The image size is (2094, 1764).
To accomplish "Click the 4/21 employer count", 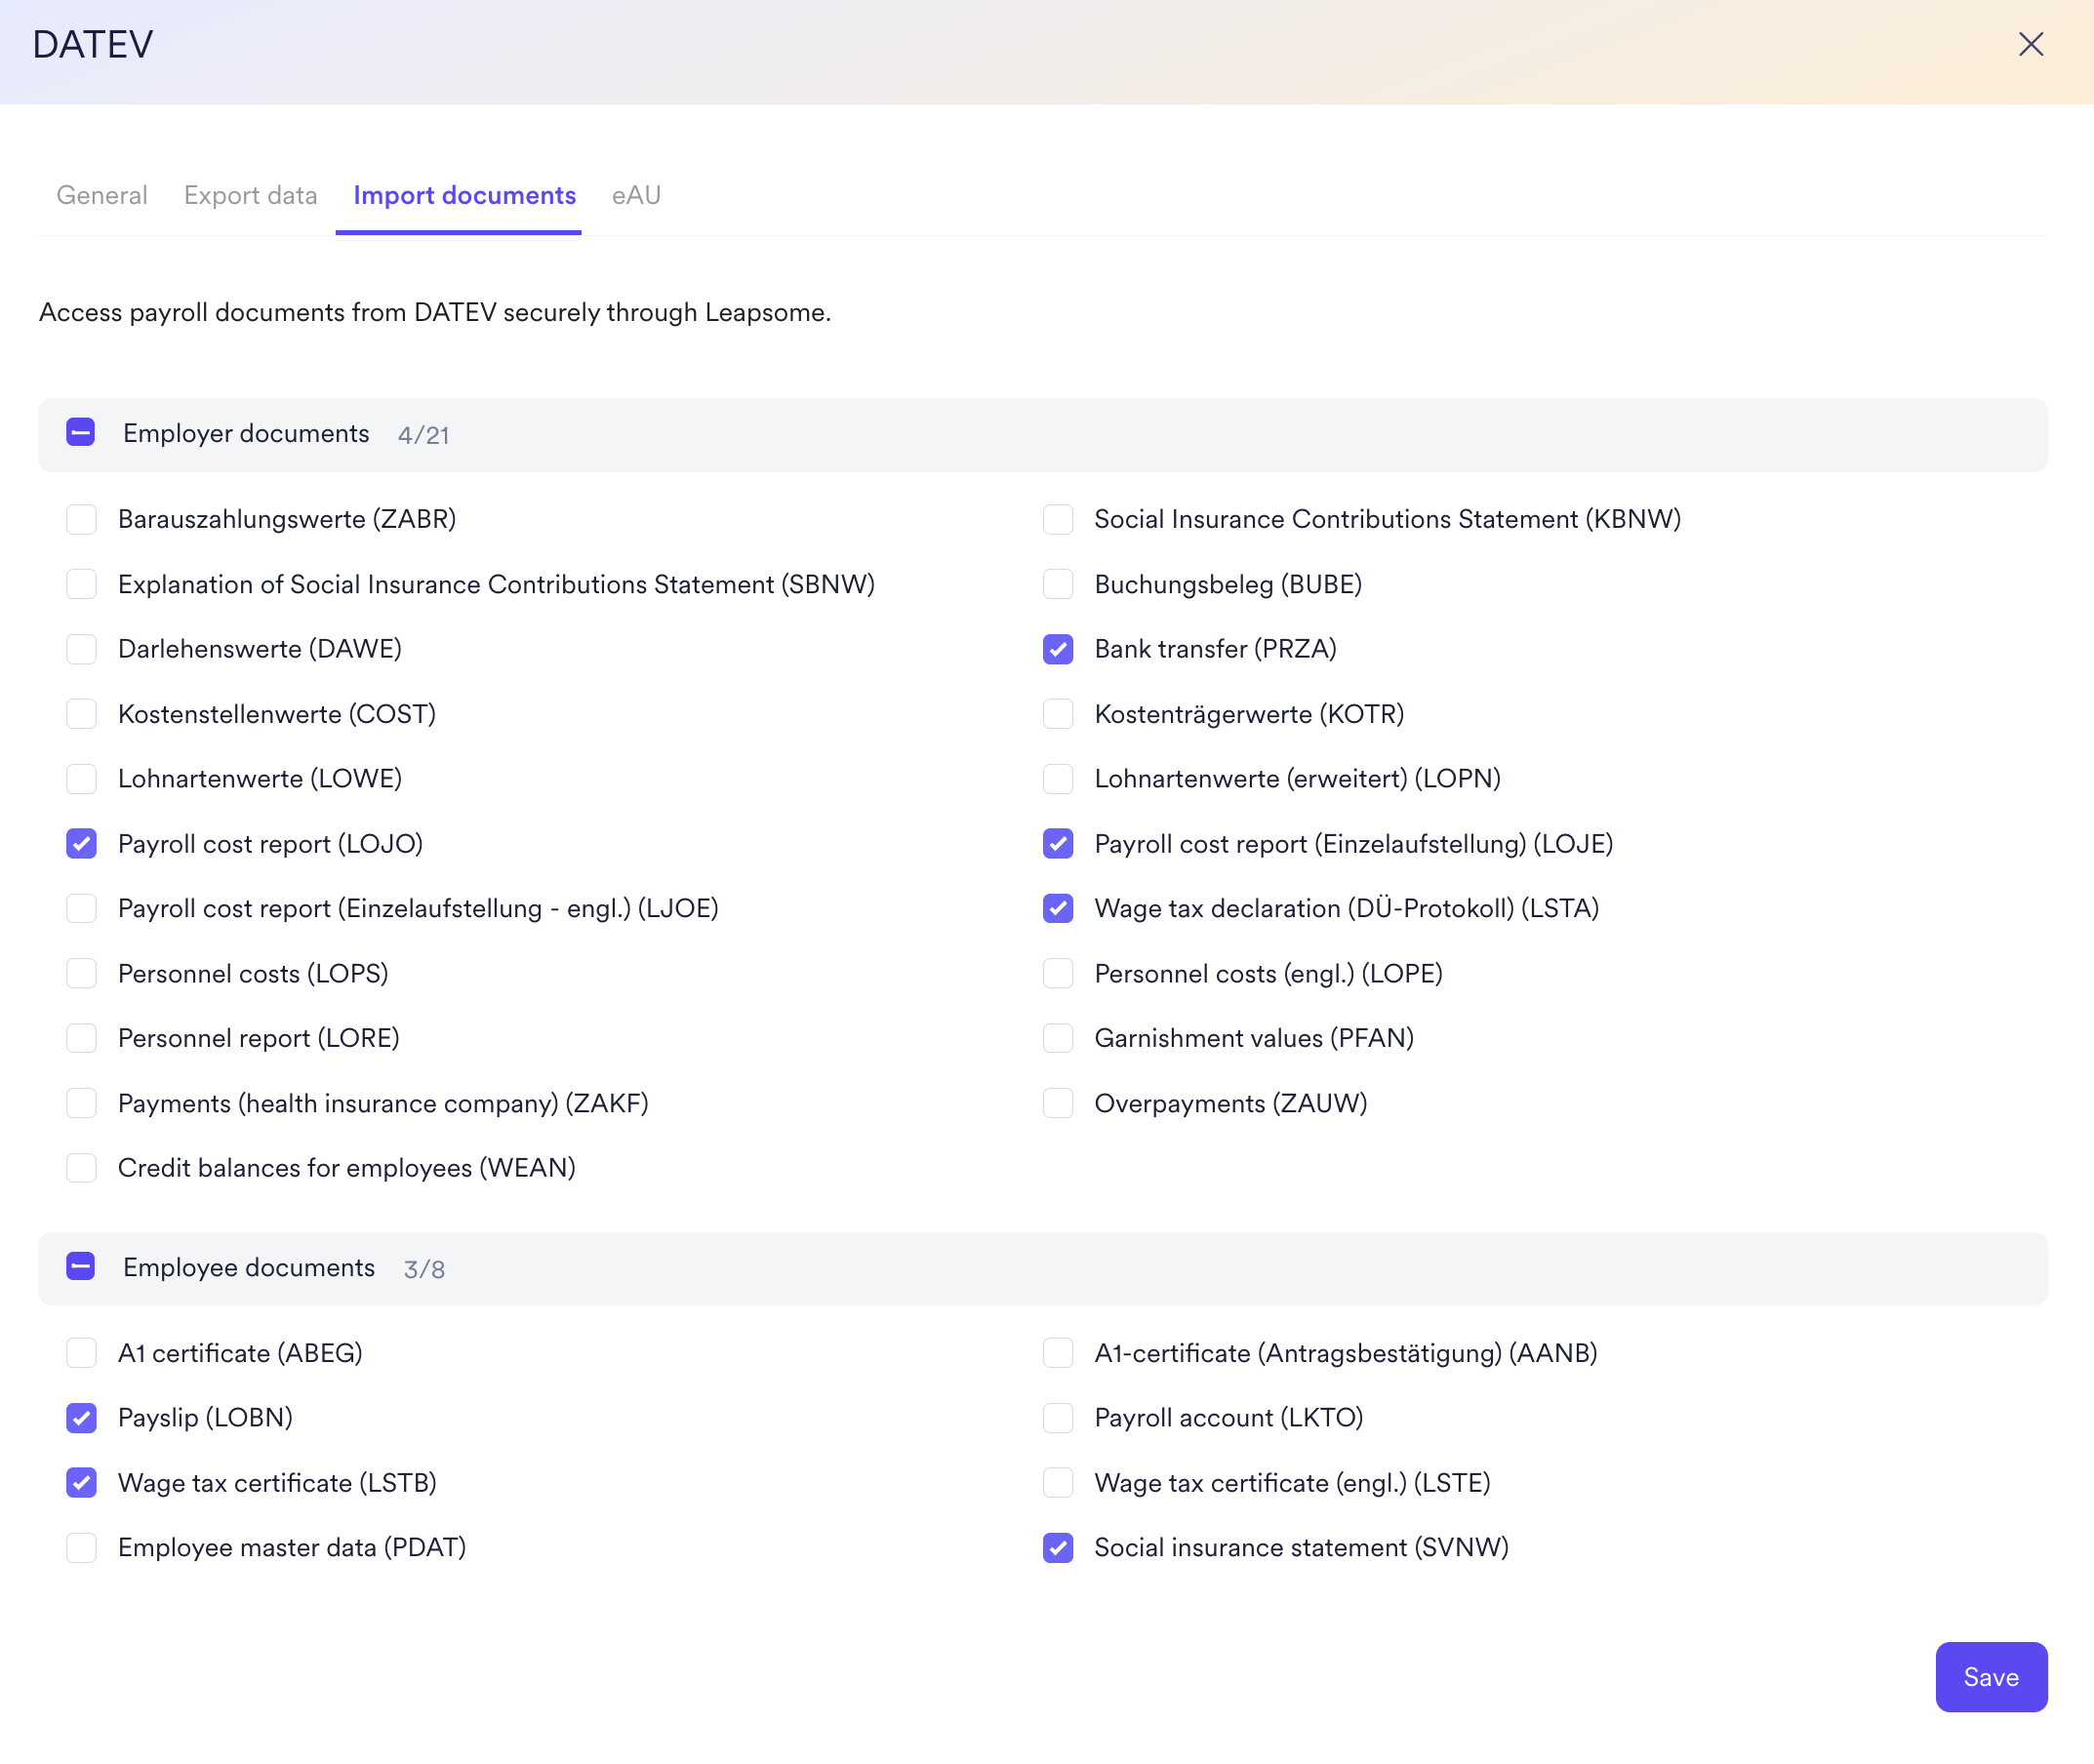I will coord(423,435).
